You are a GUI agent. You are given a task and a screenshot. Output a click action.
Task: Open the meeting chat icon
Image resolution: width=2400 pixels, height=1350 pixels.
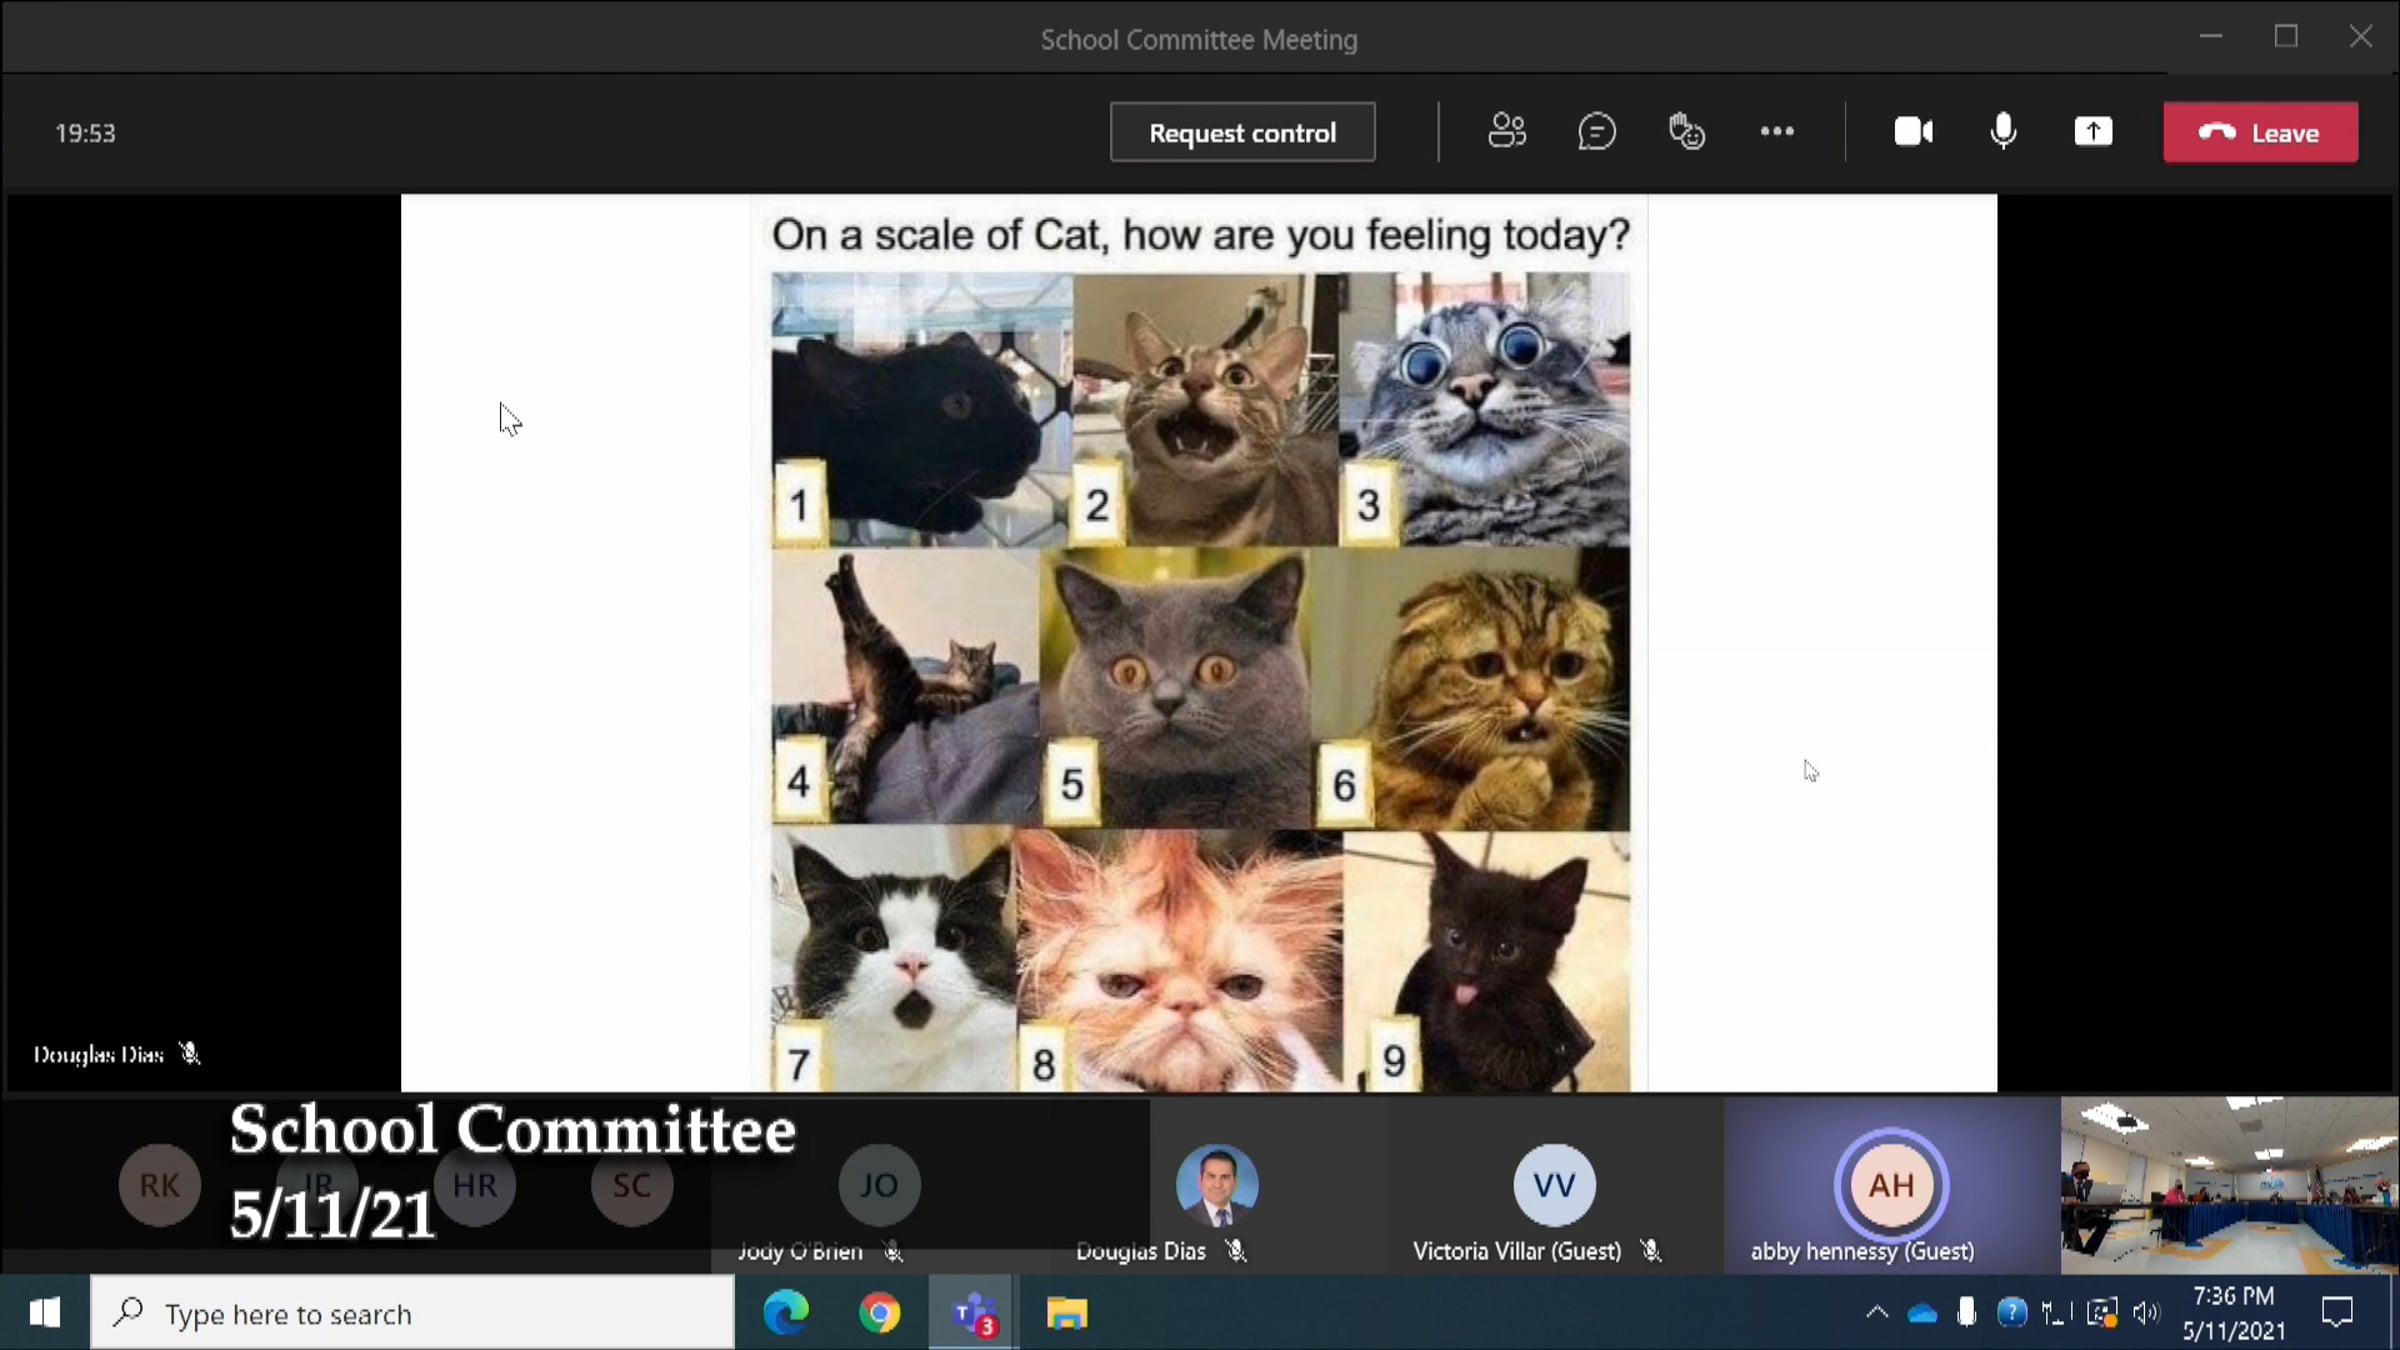click(x=1596, y=131)
